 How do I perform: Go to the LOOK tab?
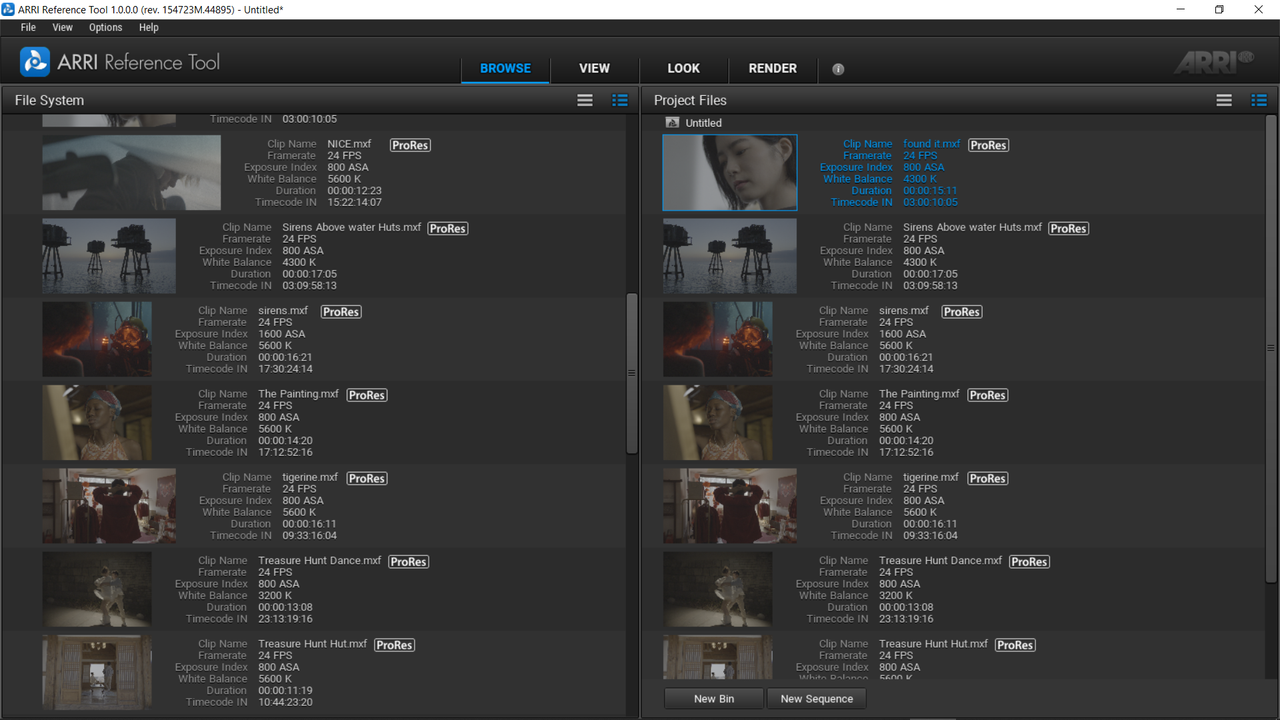coord(684,69)
